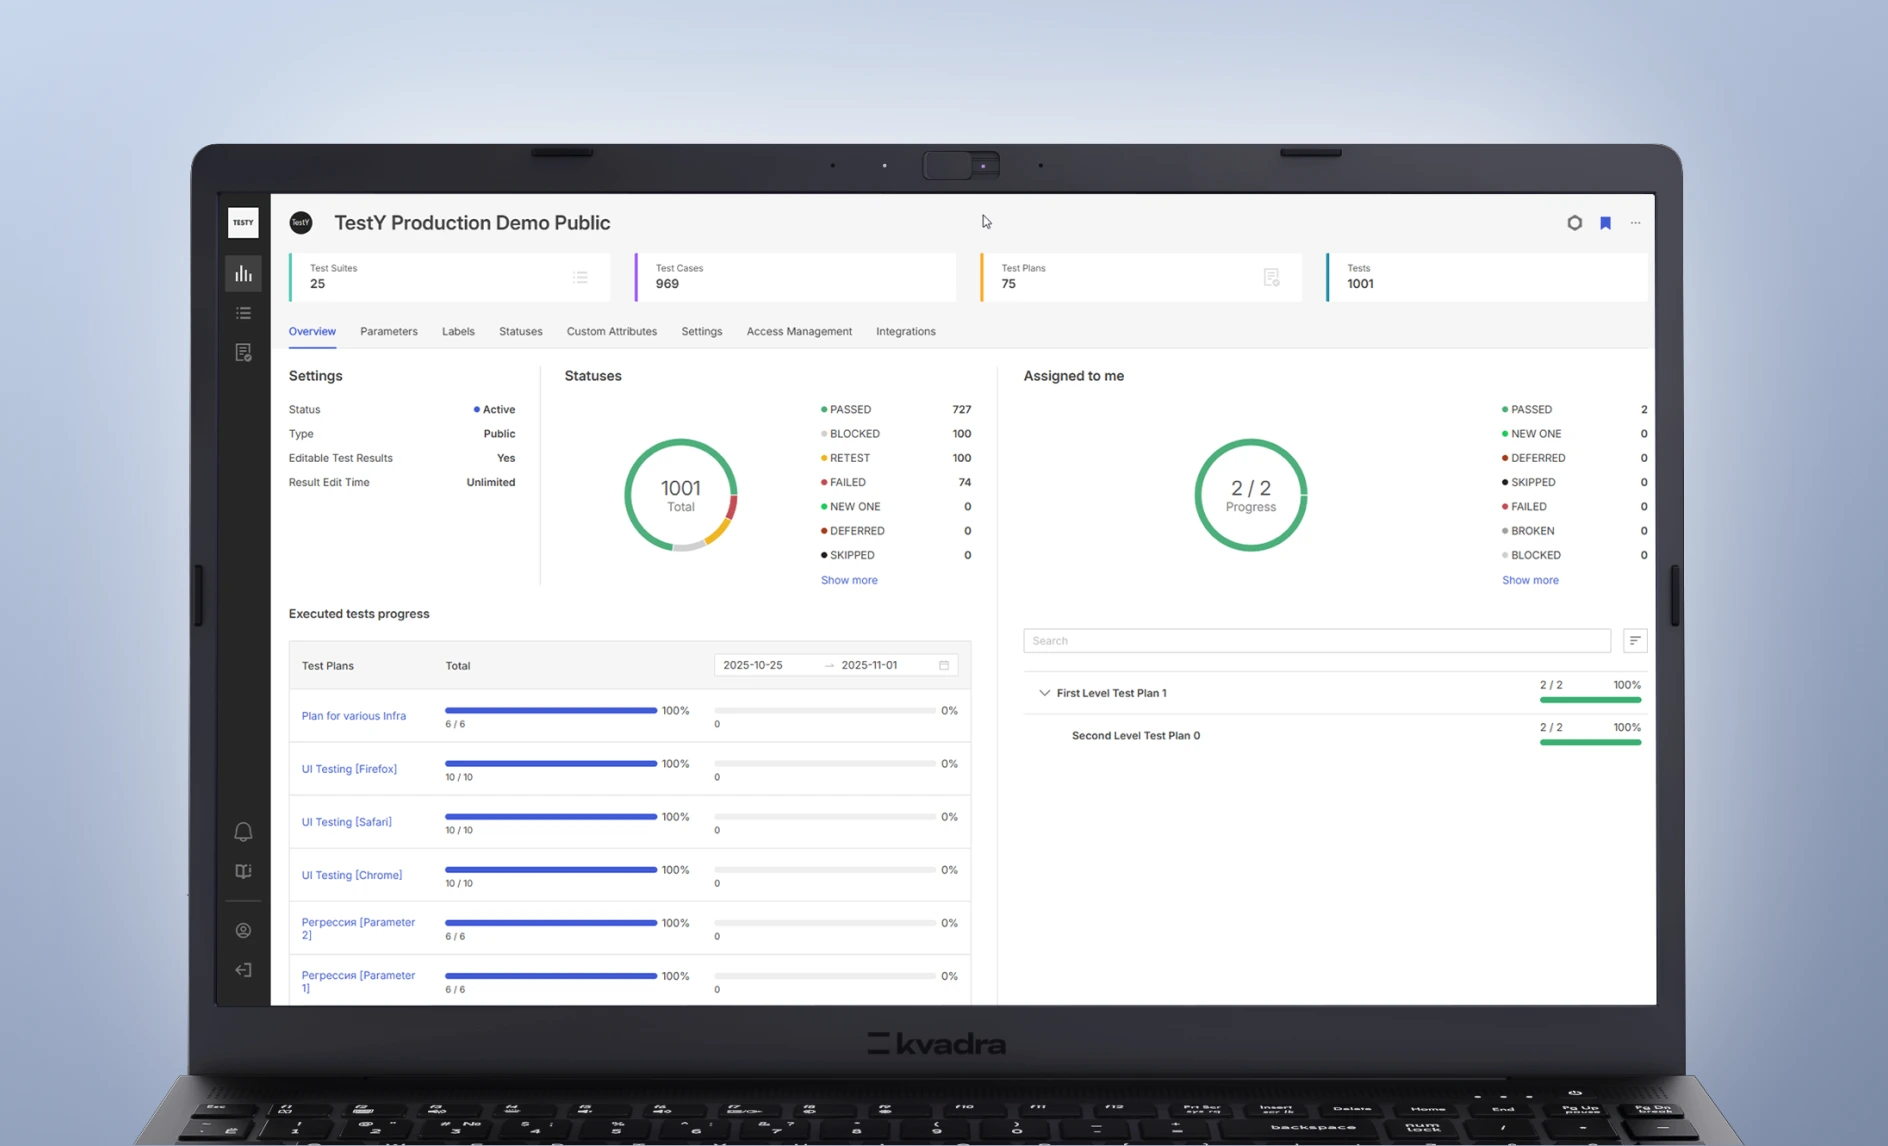Viewport: 1888px width, 1146px height.
Task: Switch to the Access Management tab
Action: coord(798,332)
